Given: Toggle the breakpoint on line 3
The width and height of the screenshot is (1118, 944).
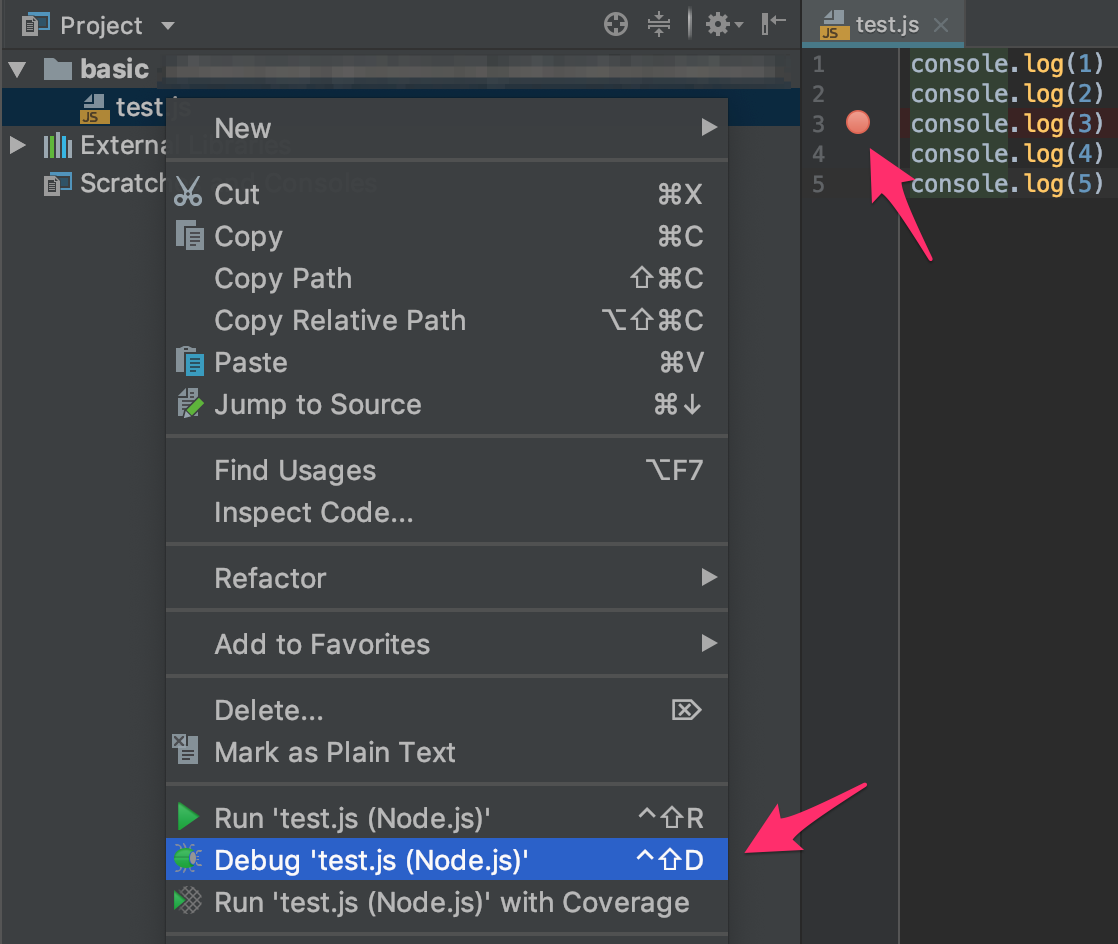Looking at the screenshot, I should 857,123.
